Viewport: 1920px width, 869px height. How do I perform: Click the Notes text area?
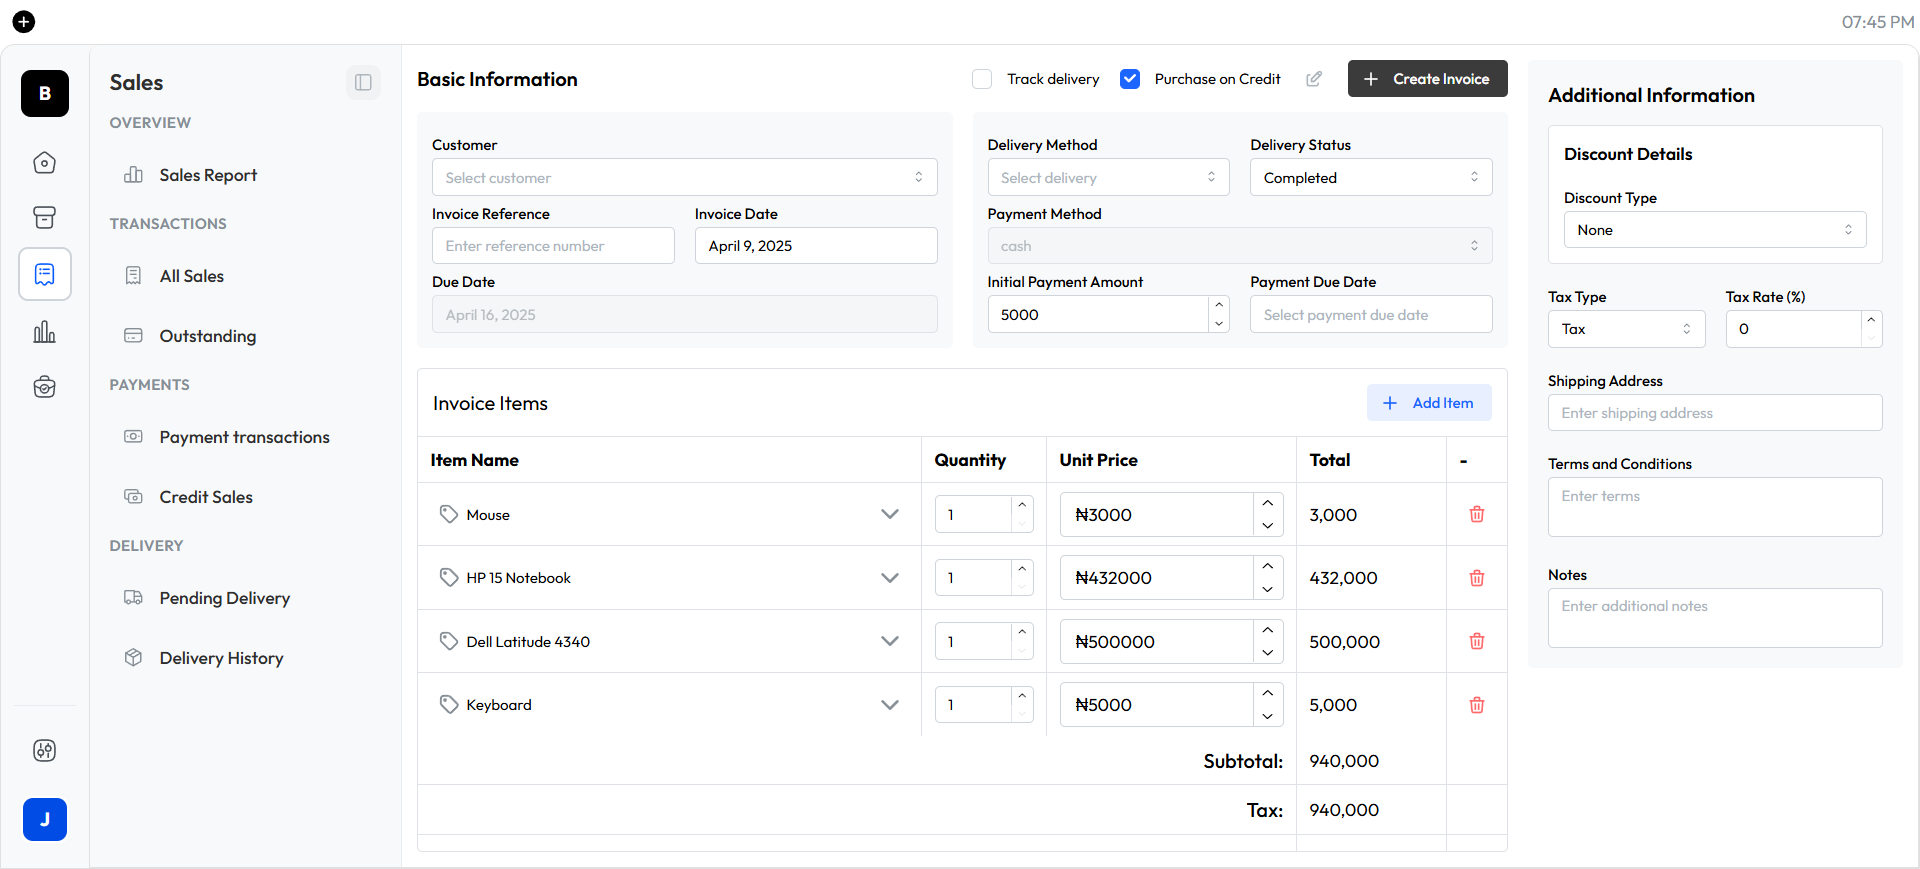[x=1715, y=618]
